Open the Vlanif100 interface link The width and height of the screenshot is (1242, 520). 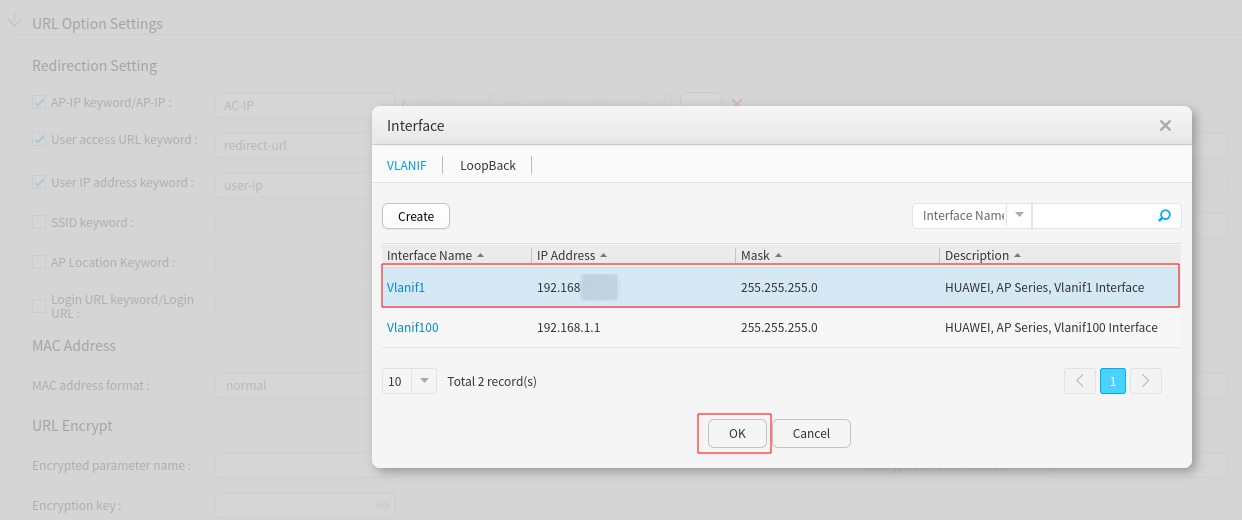click(x=412, y=328)
